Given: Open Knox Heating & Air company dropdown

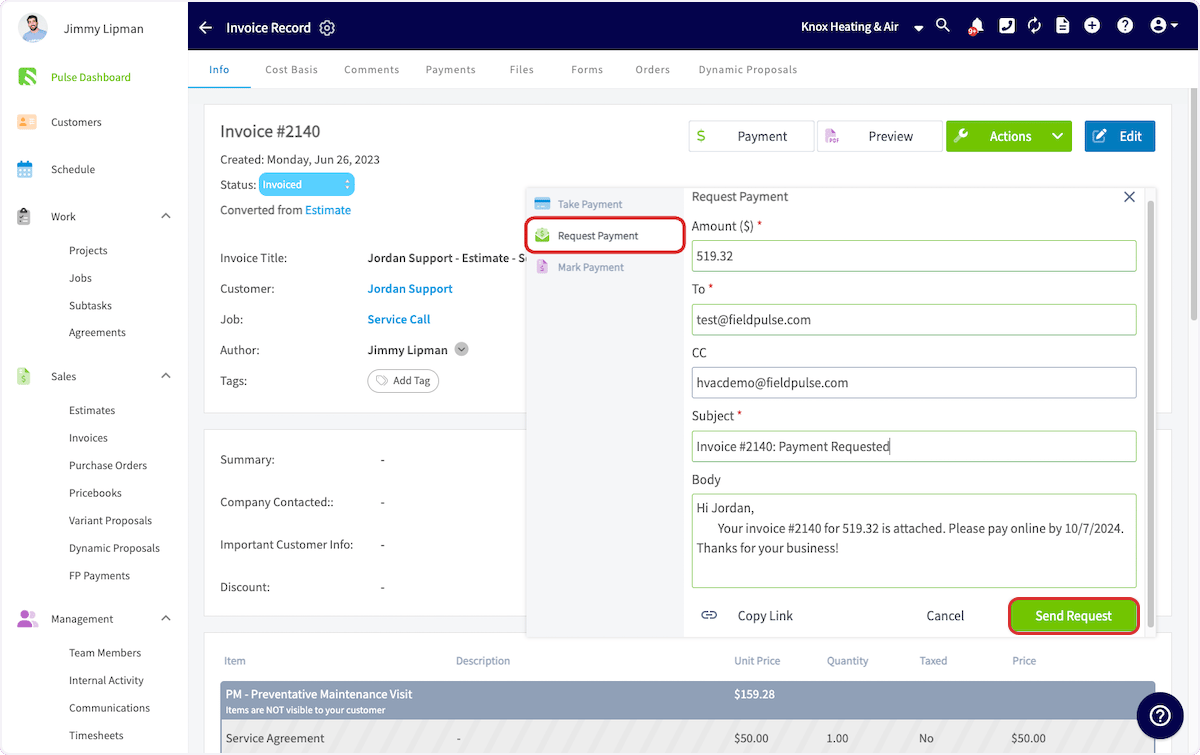Looking at the screenshot, I should (862, 27).
